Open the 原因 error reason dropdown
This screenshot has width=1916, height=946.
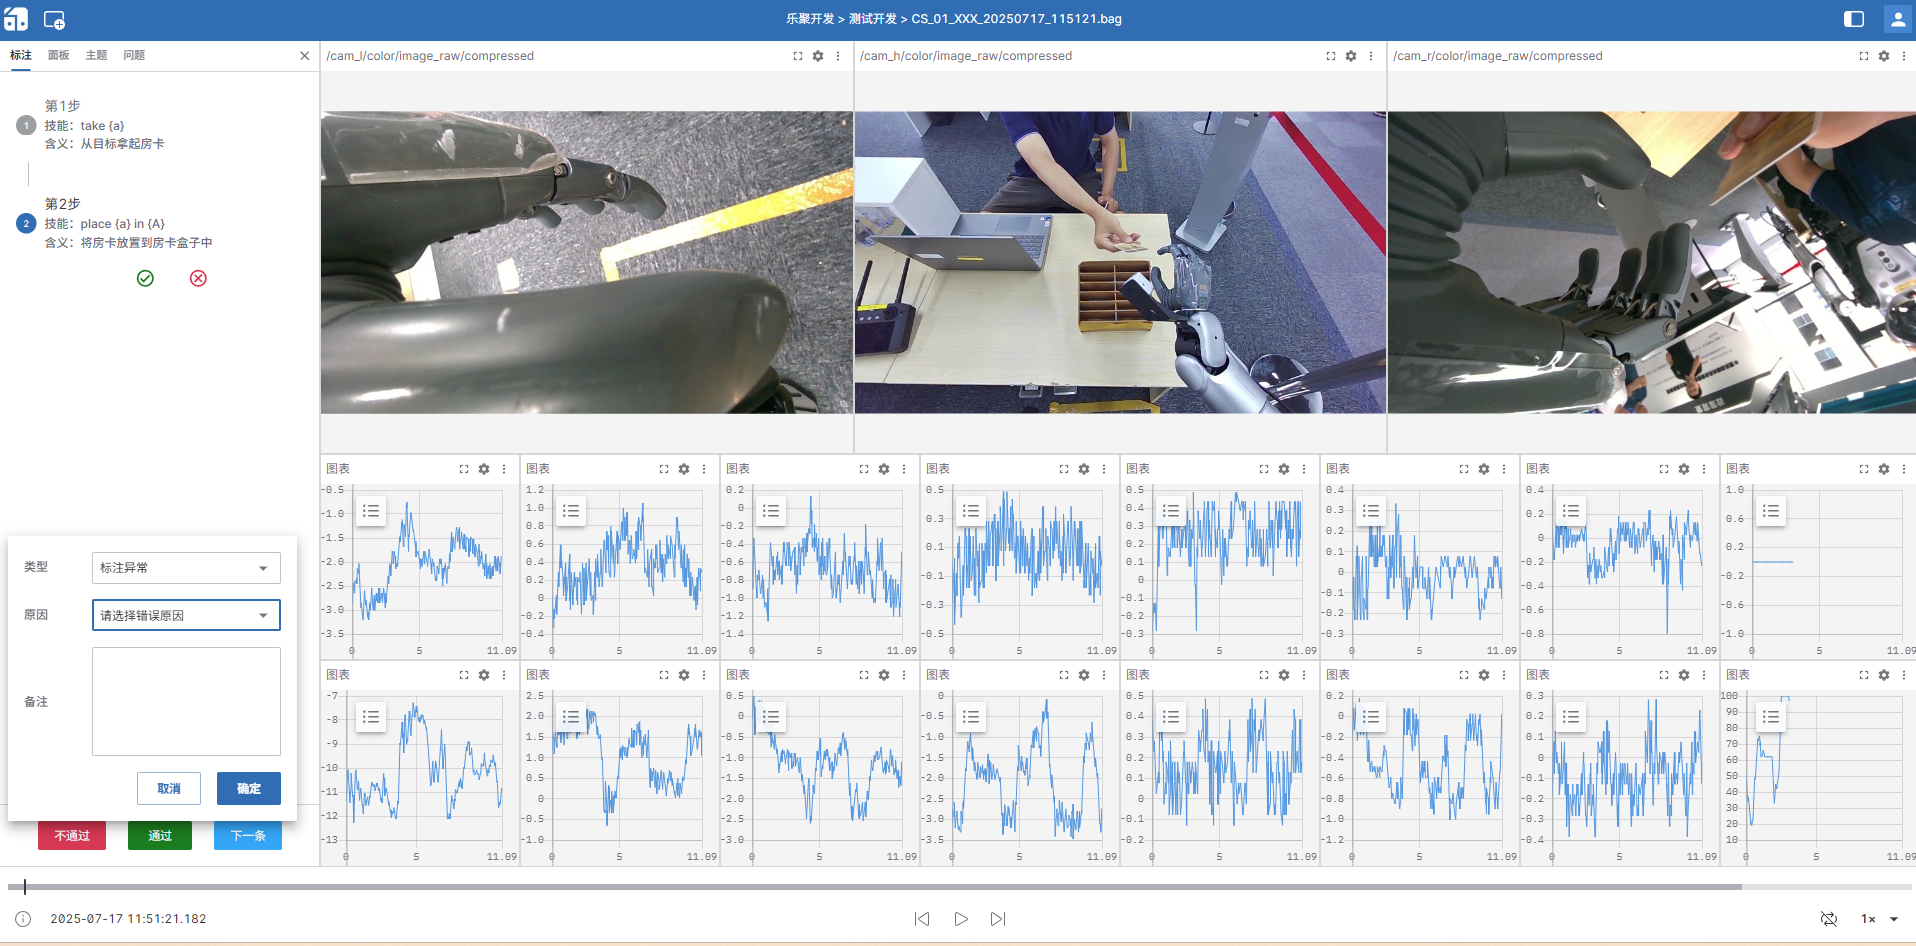(x=186, y=615)
